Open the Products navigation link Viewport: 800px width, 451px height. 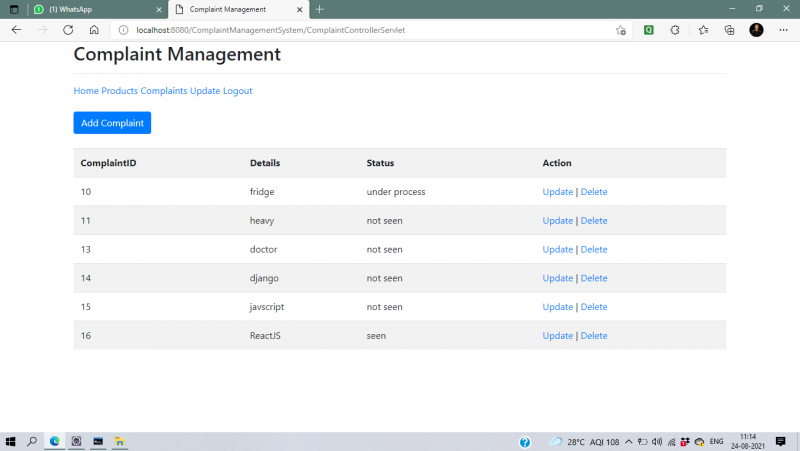pyautogui.click(x=119, y=91)
